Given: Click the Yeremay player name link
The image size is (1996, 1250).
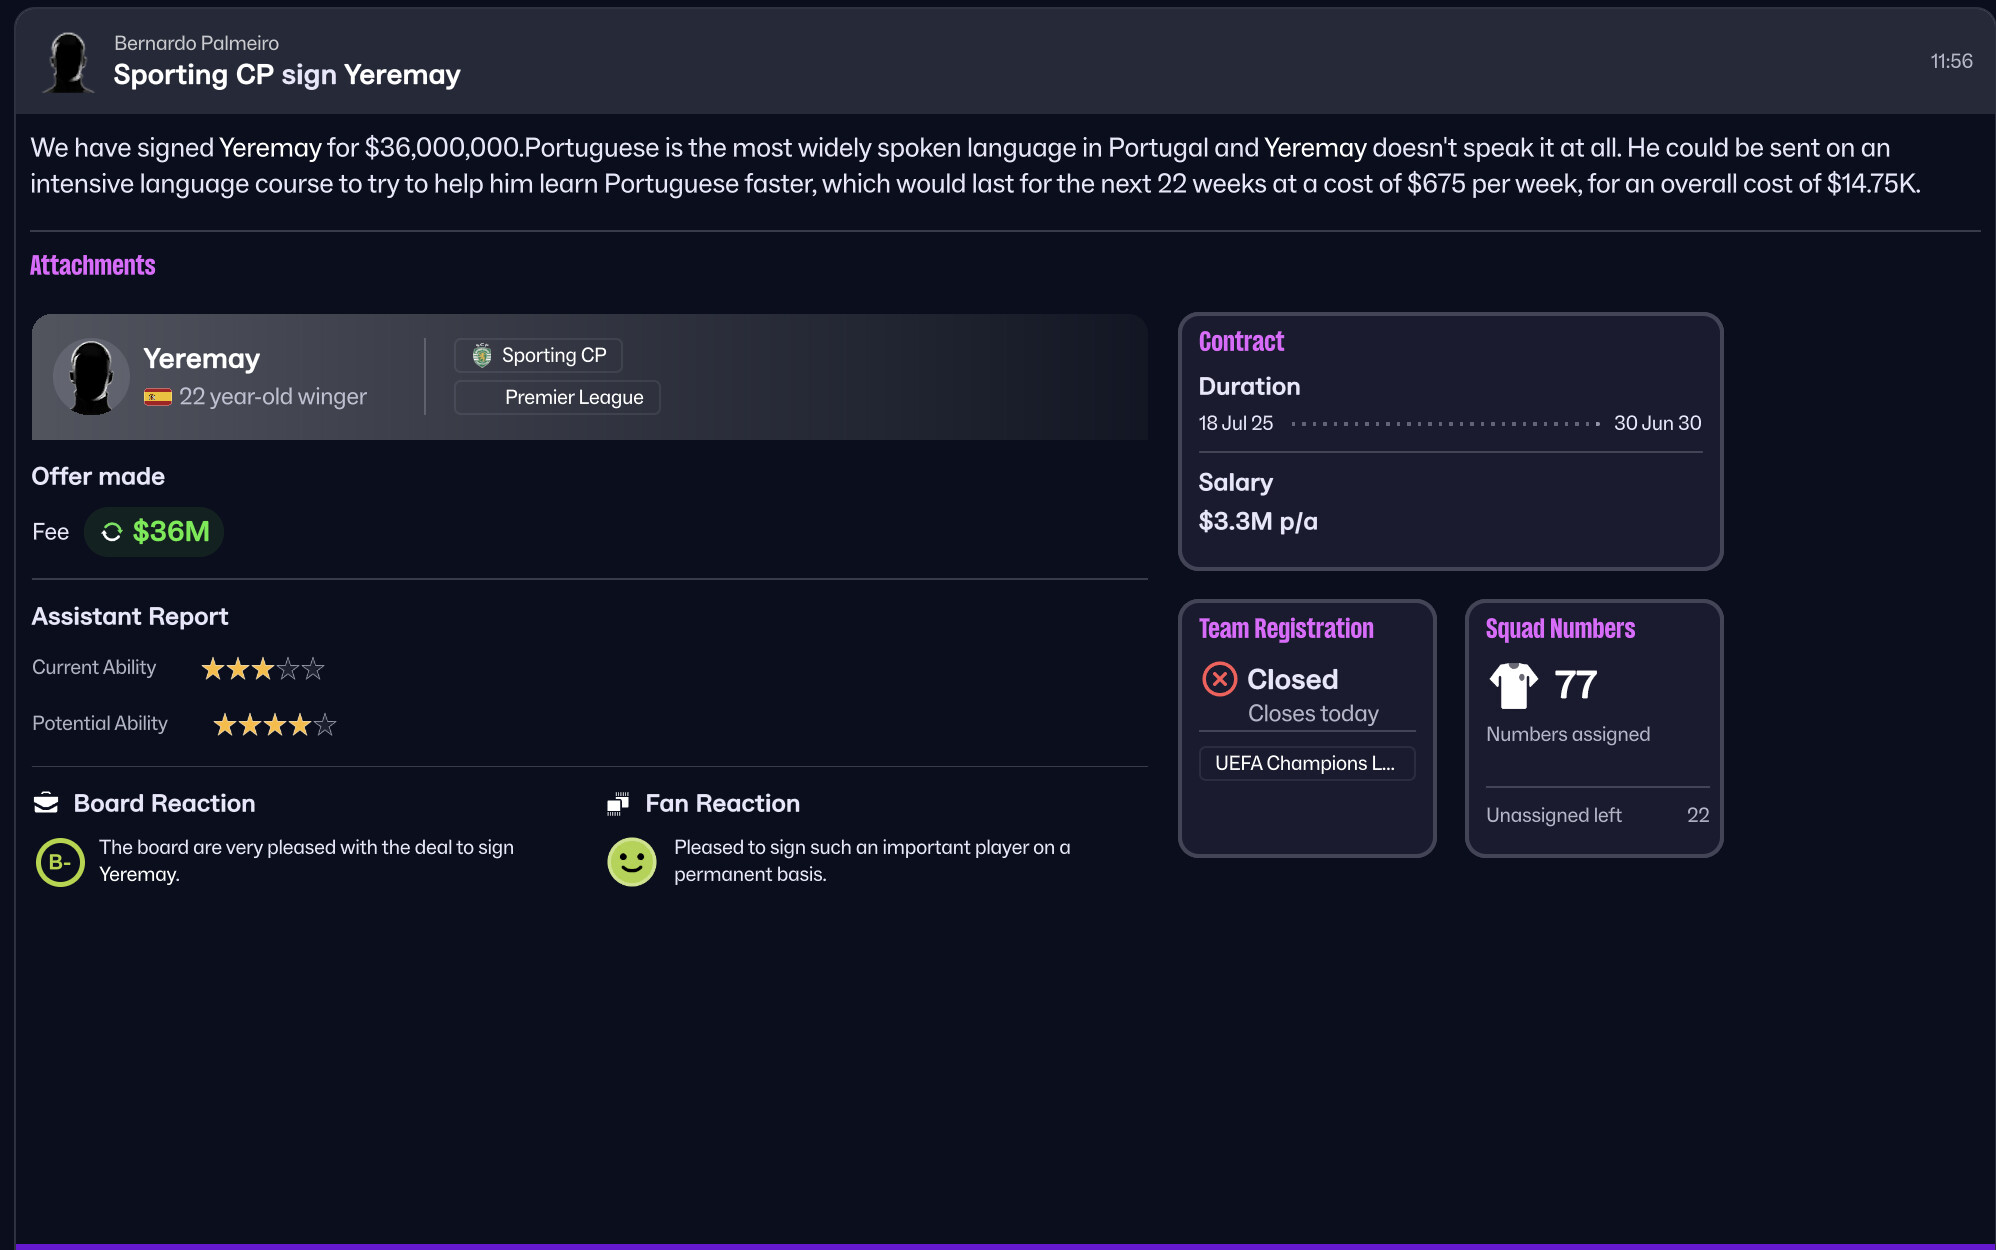Looking at the screenshot, I should 201,358.
